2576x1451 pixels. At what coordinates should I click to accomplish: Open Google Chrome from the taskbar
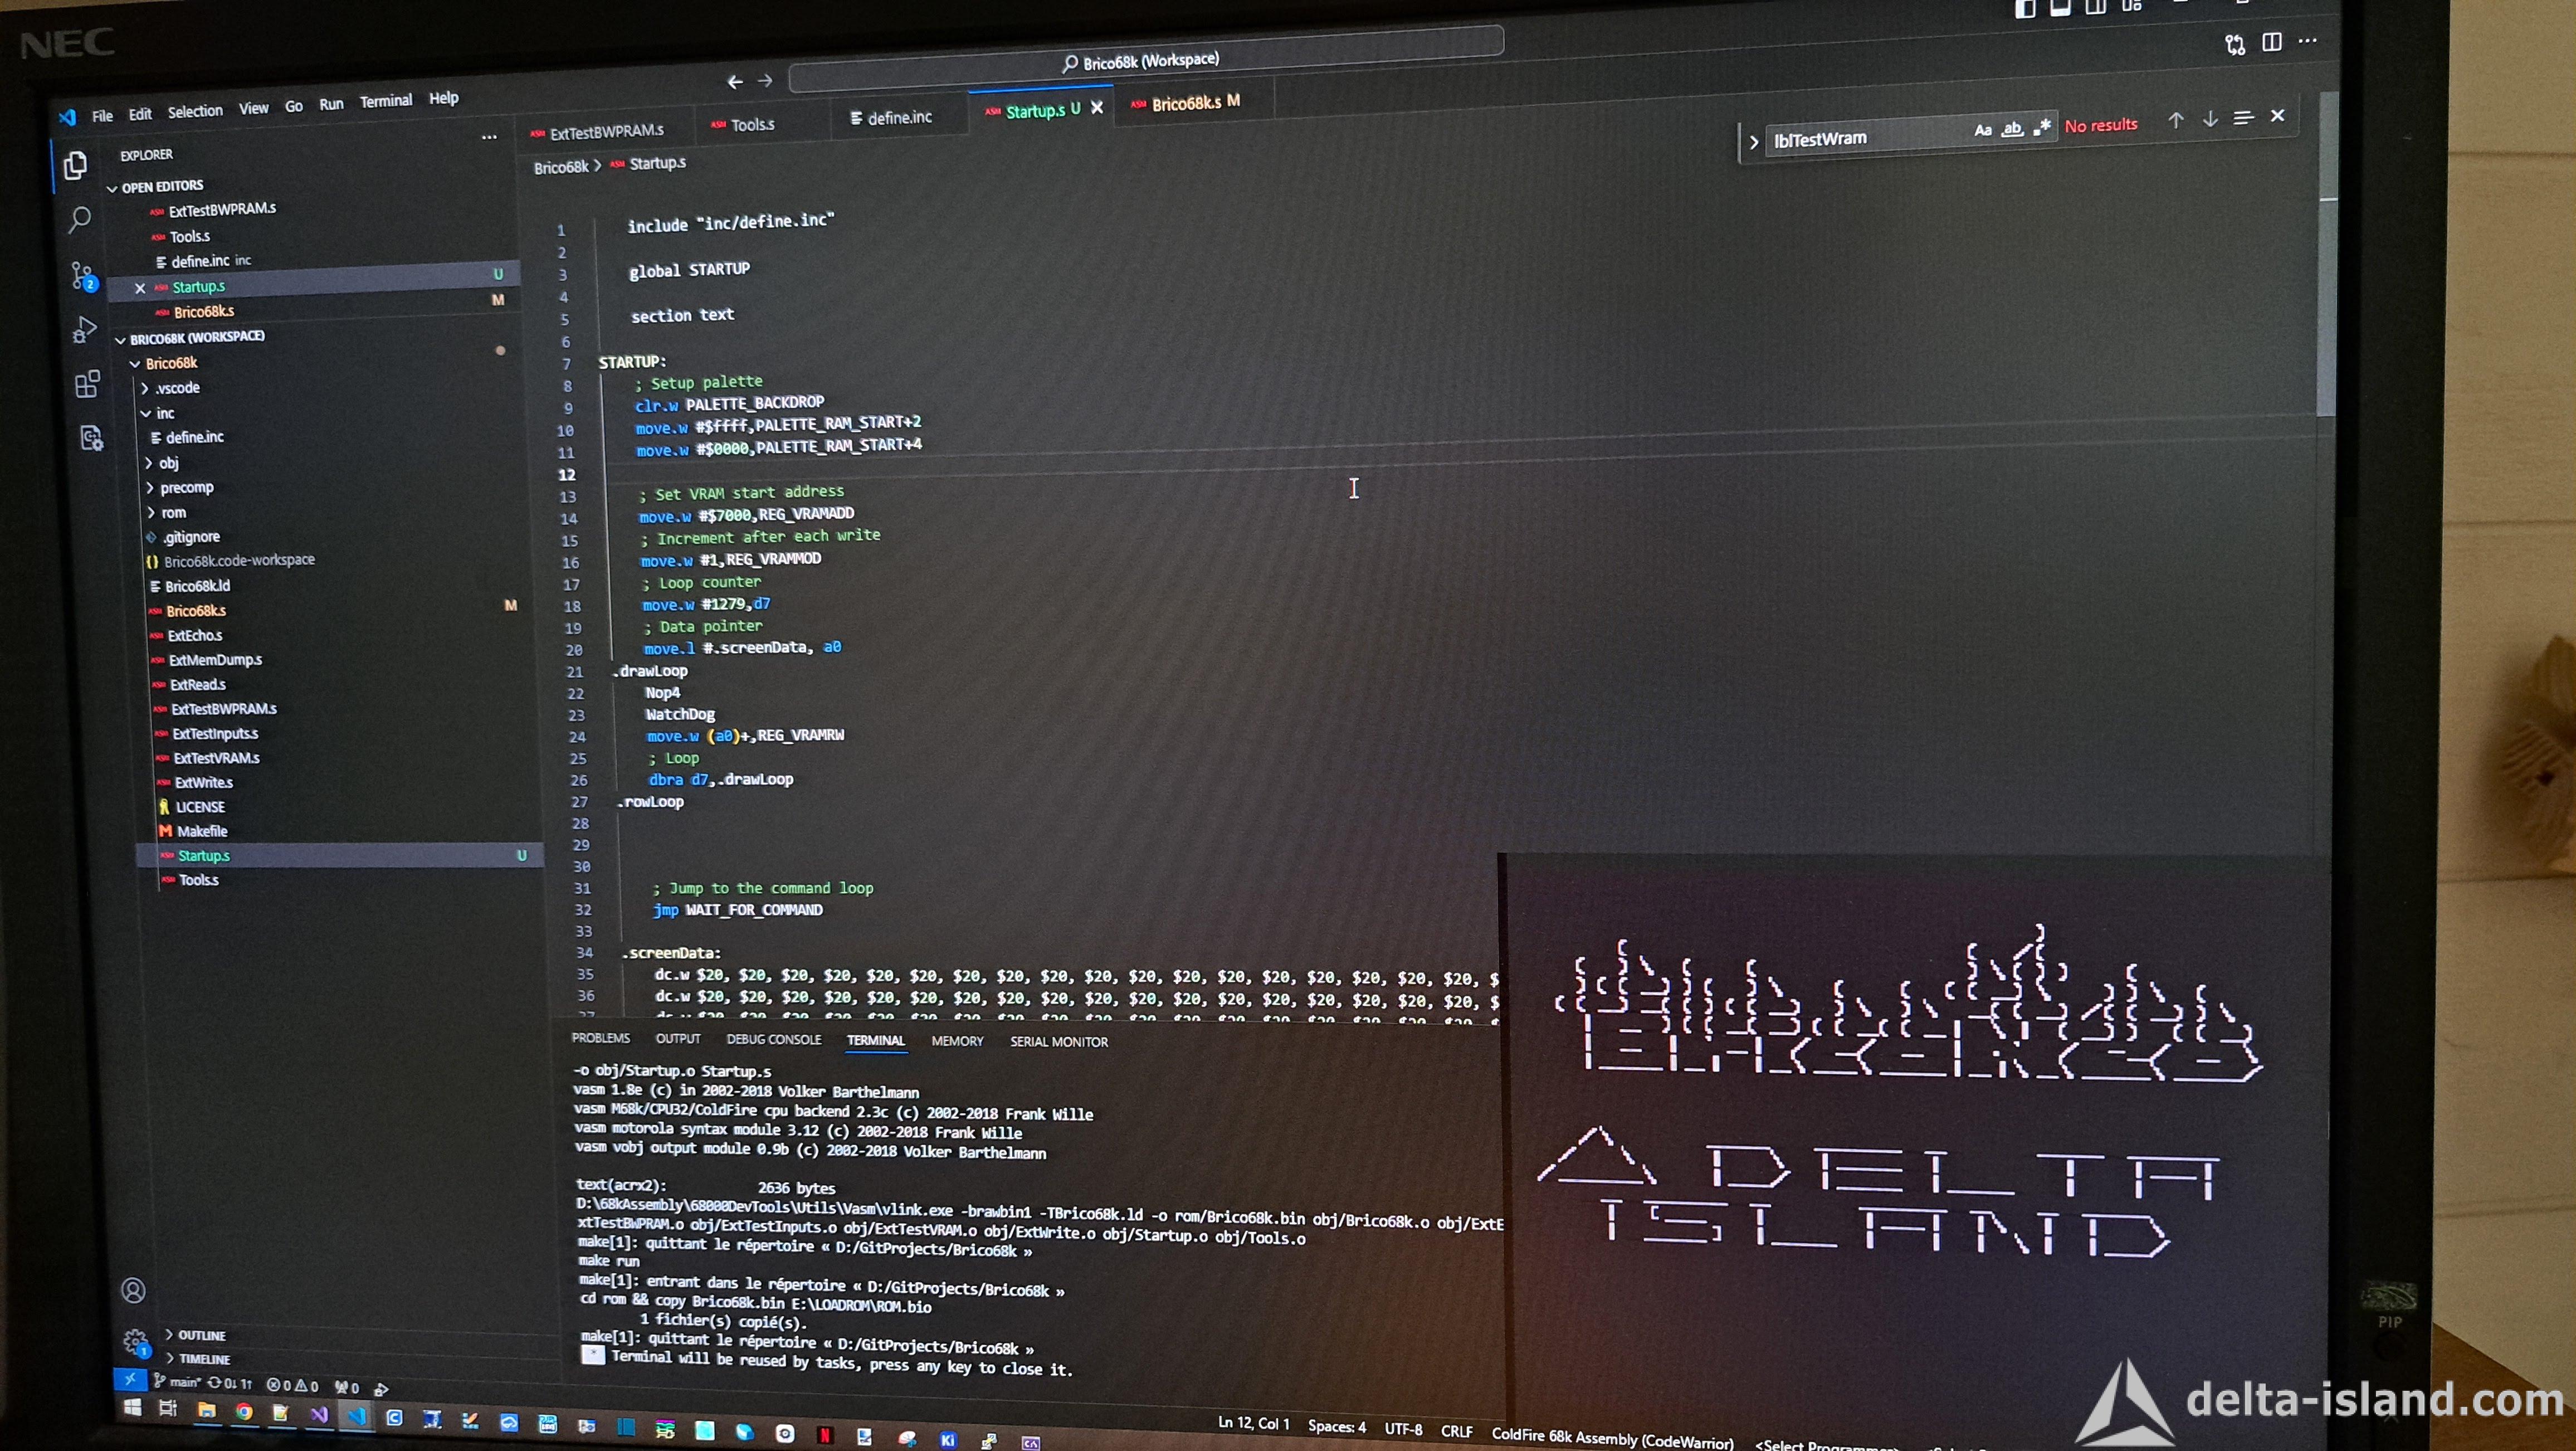pos(244,1412)
